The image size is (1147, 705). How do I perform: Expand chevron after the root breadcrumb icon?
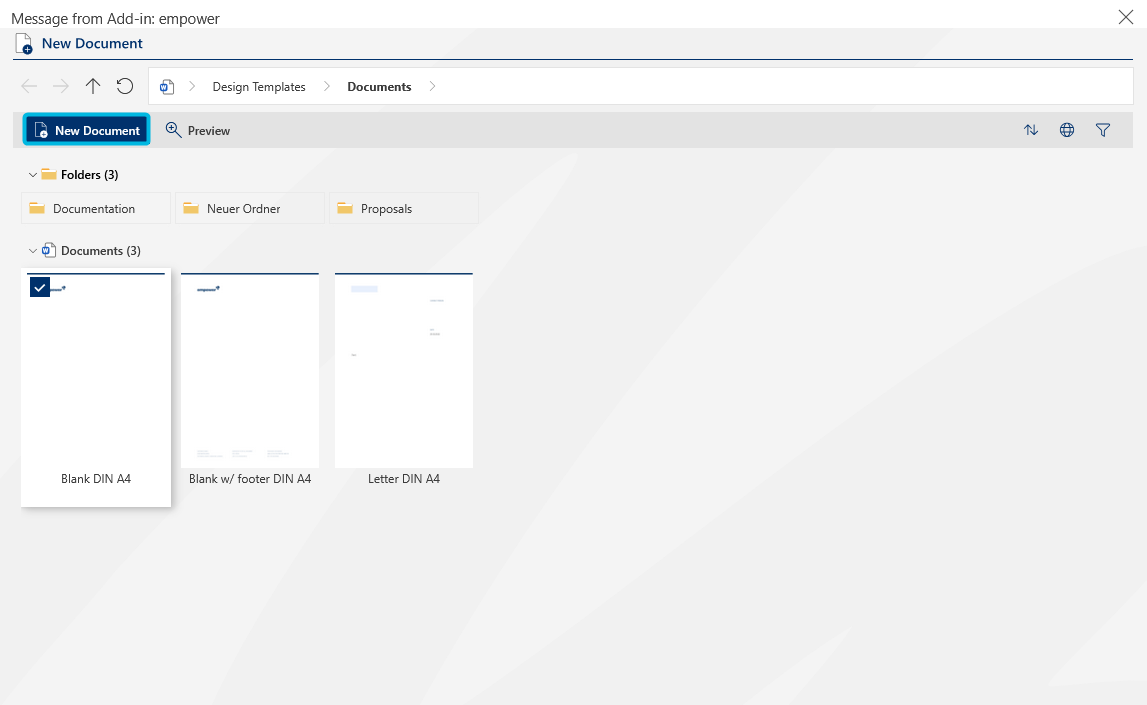[192, 86]
